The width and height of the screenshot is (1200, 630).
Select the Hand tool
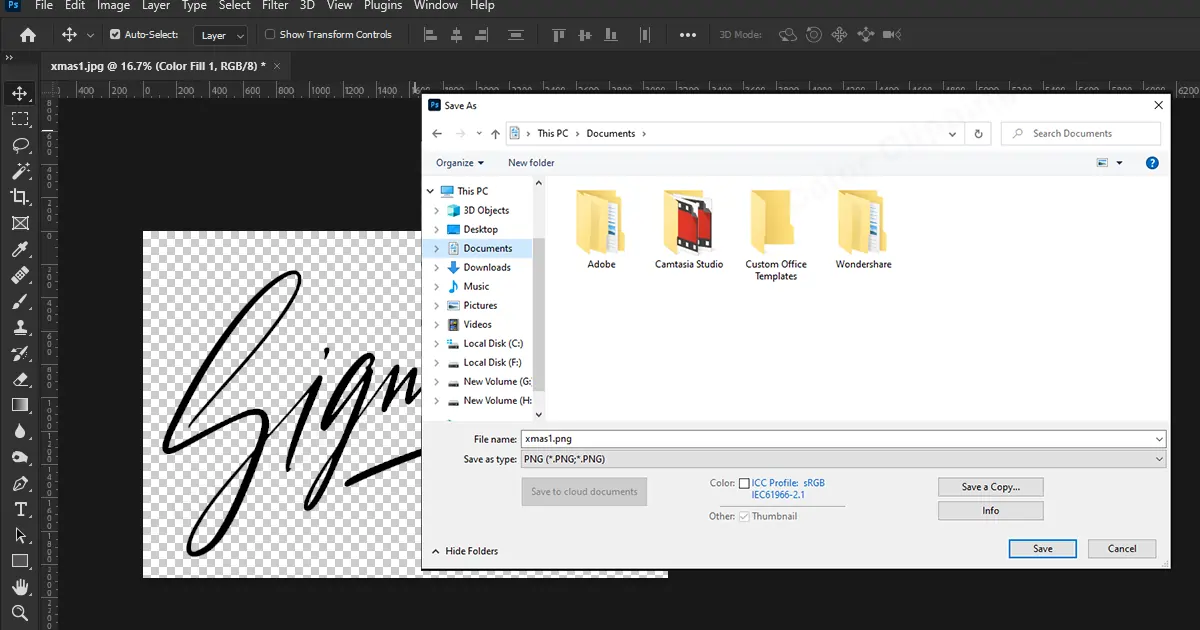(20, 587)
